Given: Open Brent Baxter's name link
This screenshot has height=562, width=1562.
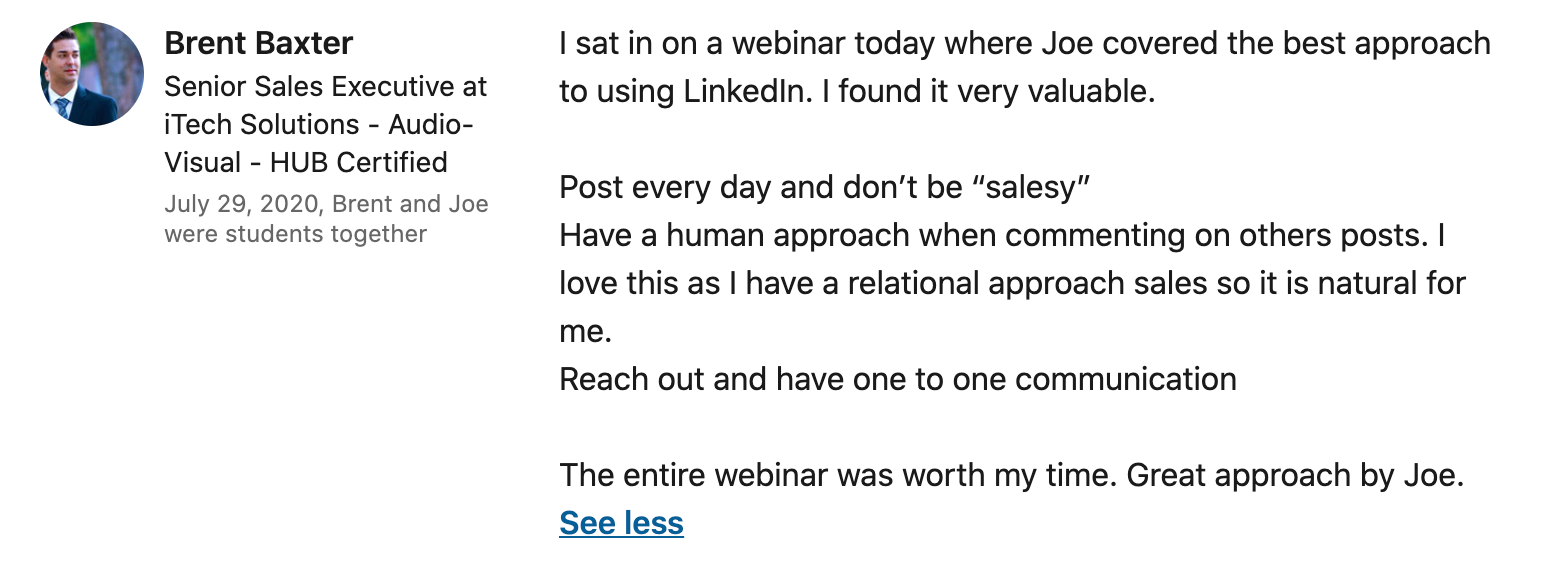Looking at the screenshot, I should pos(258,43).
